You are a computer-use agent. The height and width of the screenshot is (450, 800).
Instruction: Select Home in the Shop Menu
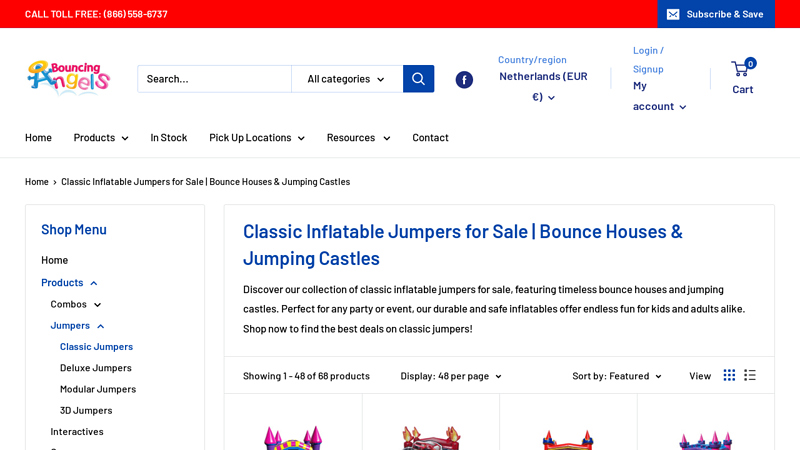click(x=55, y=260)
